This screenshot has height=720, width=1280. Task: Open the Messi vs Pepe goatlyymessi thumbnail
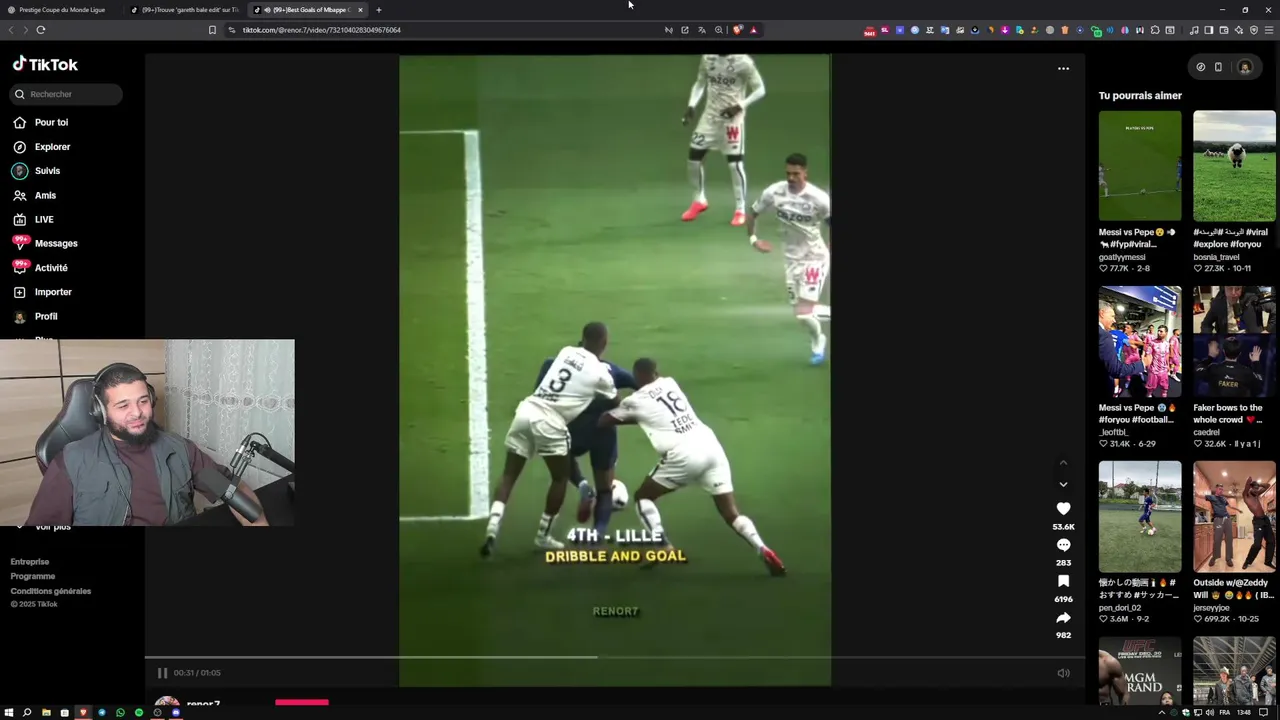click(1140, 166)
